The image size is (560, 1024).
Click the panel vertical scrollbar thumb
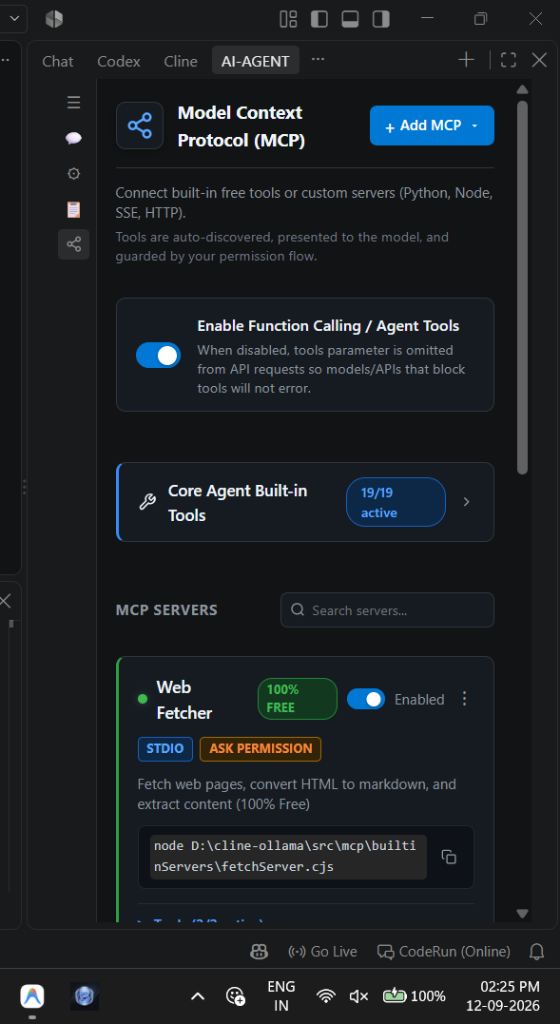pyautogui.click(x=522, y=287)
